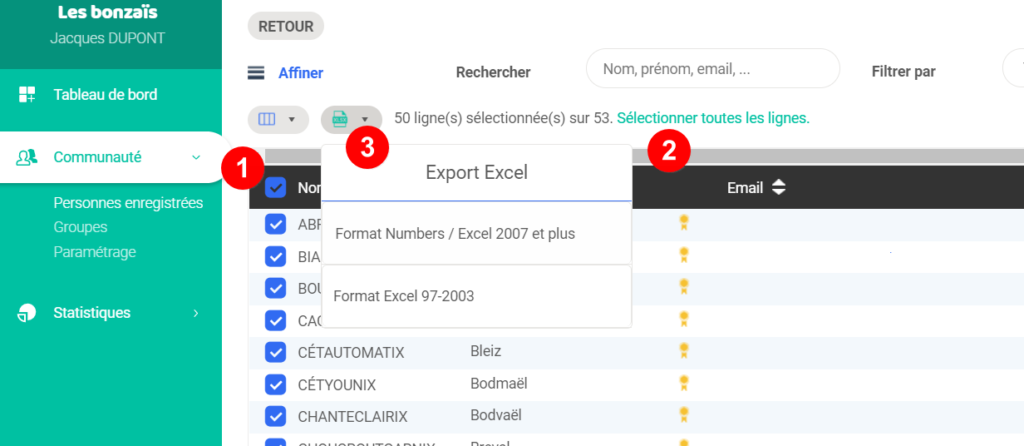Click the Statistiques pie chart icon
This screenshot has width=1024, height=446.
27,313
